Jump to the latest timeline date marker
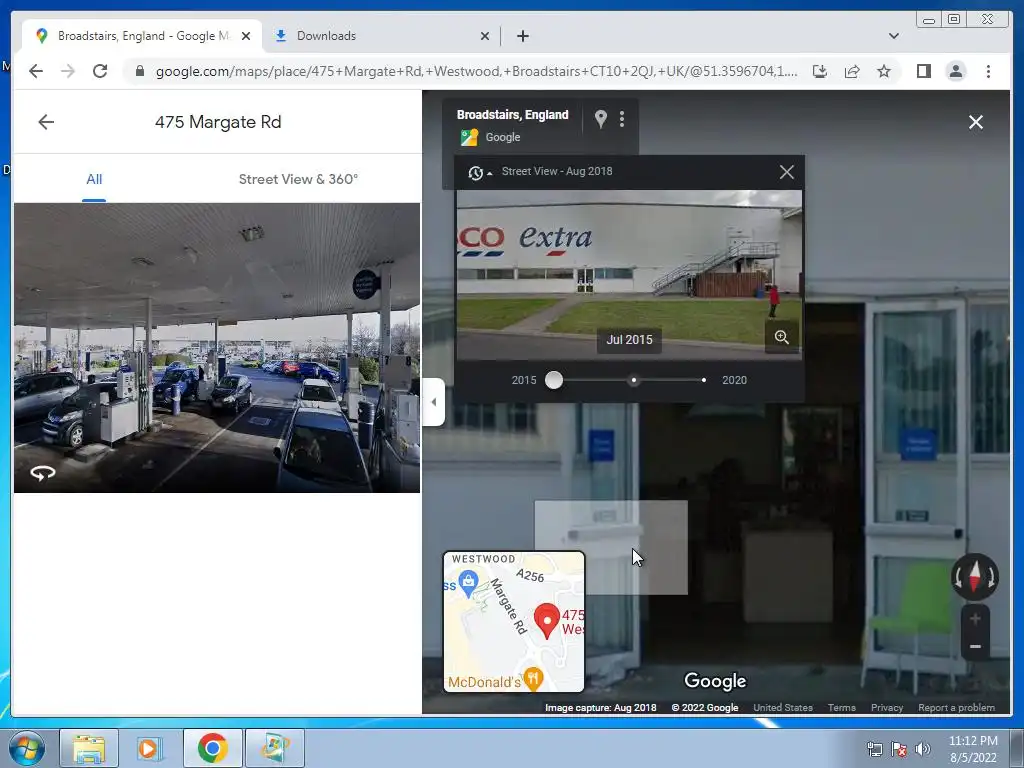Viewport: 1024px width, 768px height. (x=703, y=380)
